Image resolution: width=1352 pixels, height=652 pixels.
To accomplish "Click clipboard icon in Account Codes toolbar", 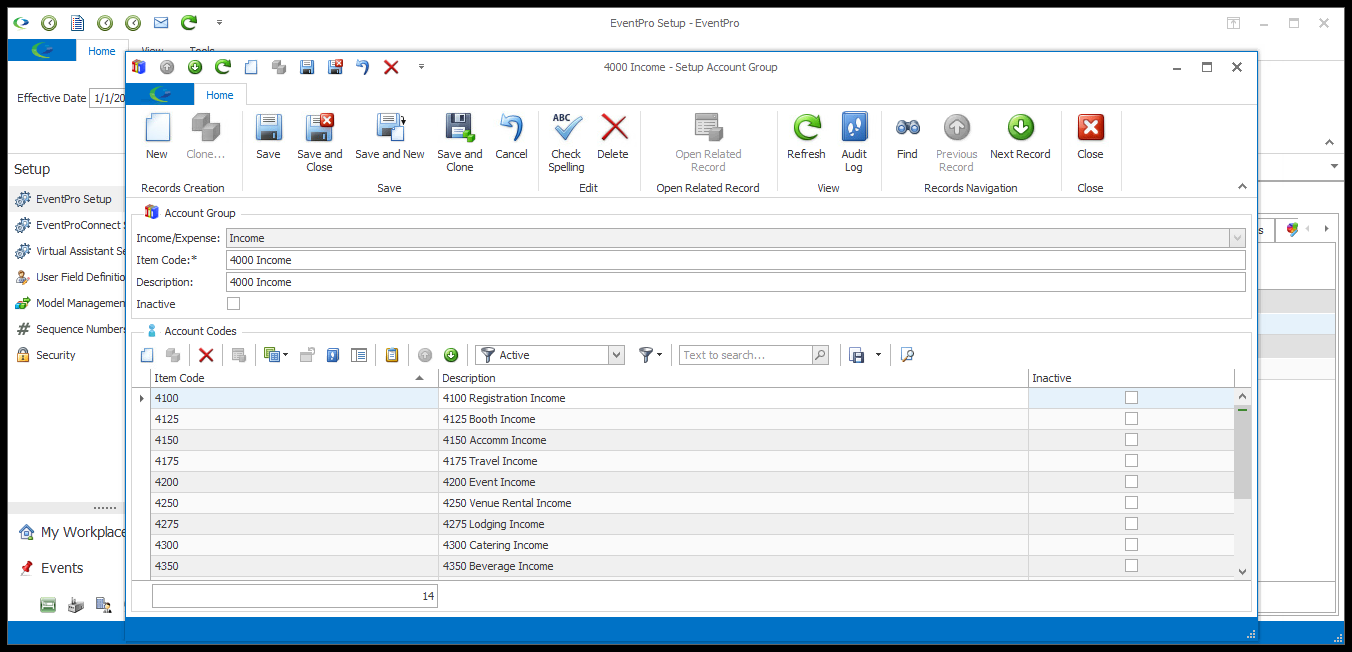I will tap(392, 355).
